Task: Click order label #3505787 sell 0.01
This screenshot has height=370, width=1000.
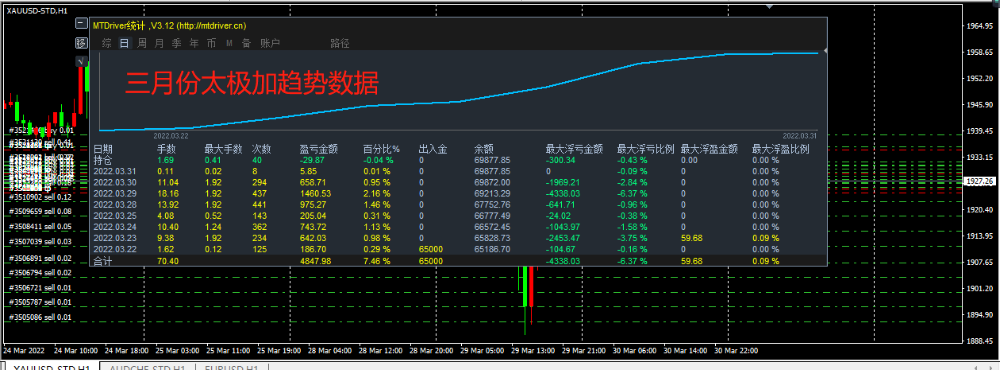Action: click(x=41, y=302)
